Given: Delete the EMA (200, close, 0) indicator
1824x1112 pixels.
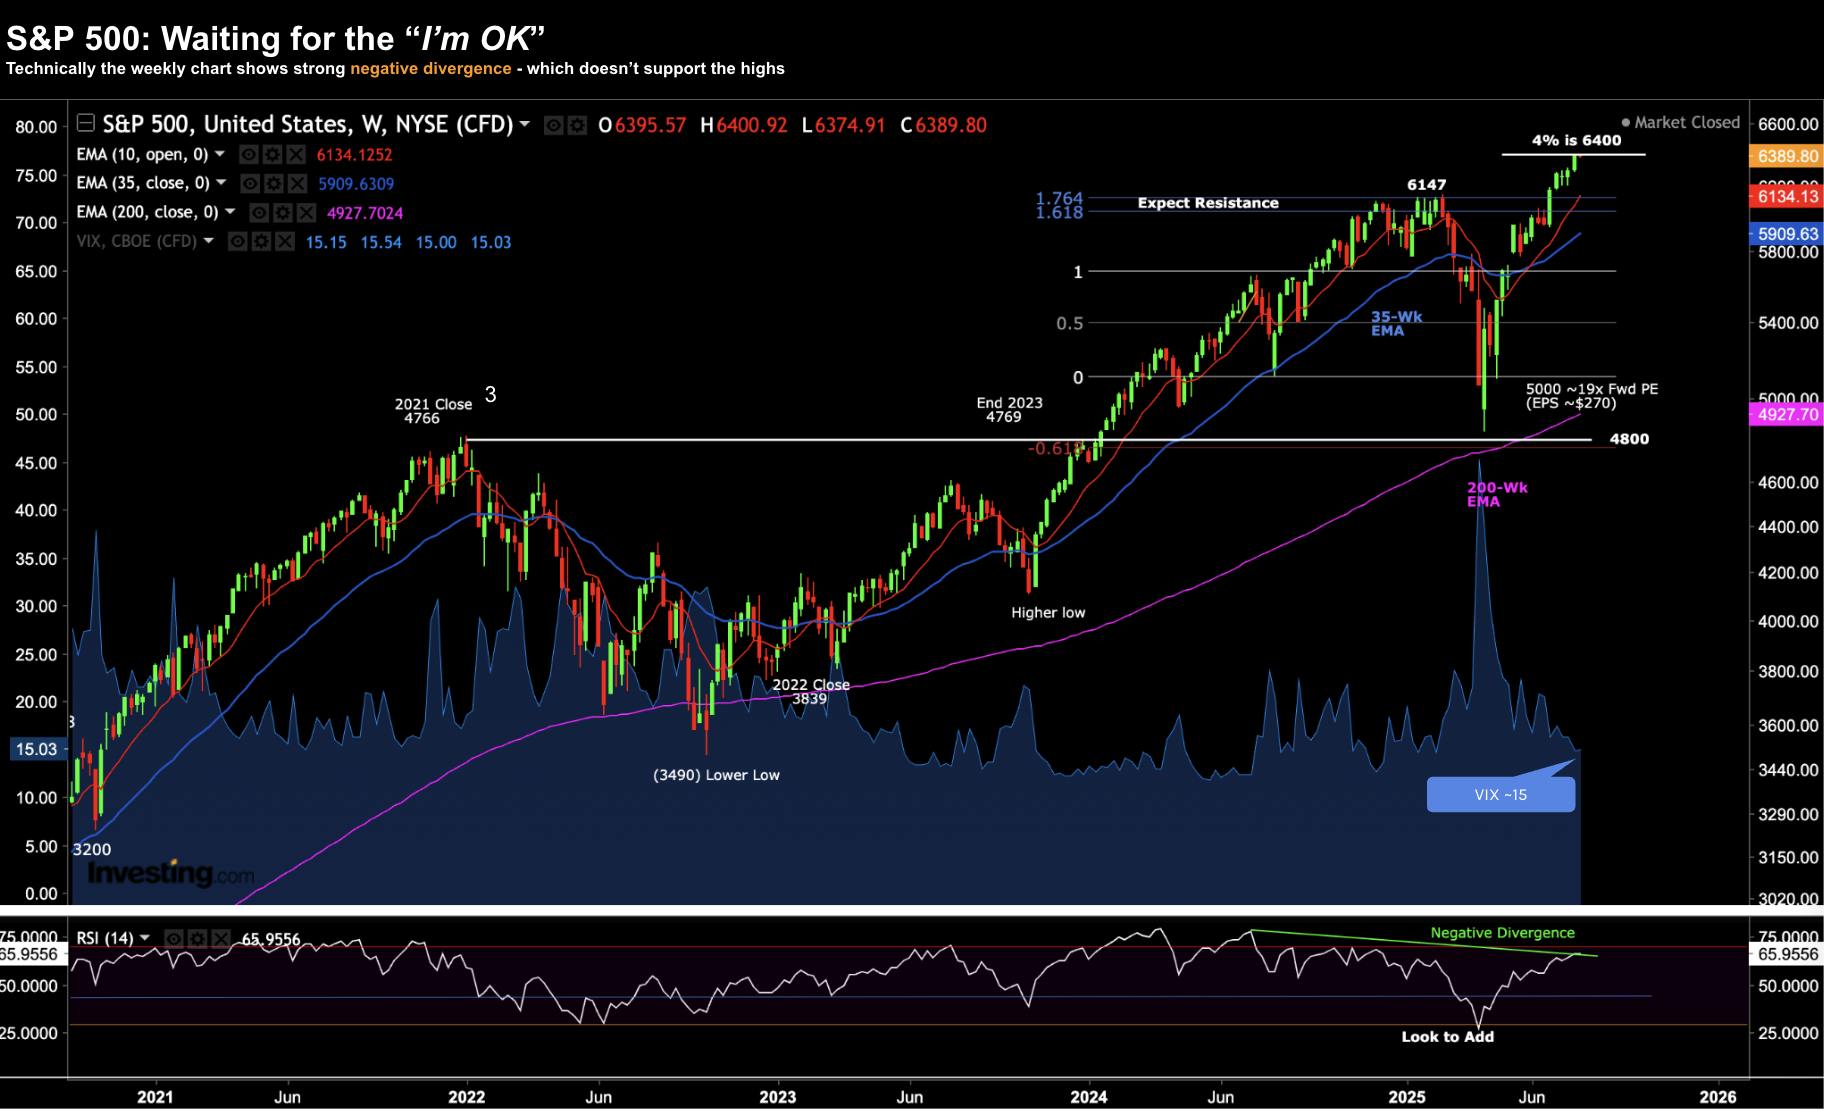Looking at the screenshot, I should click(306, 213).
